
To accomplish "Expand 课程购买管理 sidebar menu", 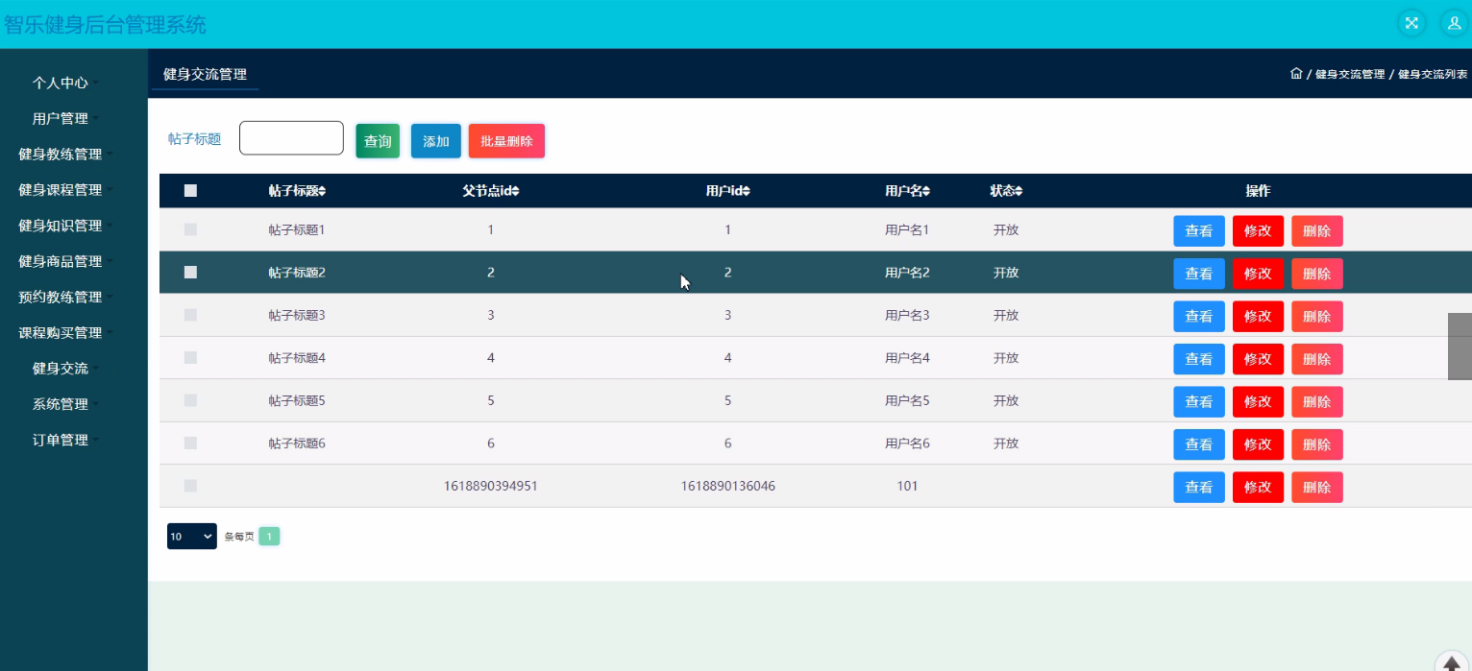I will 60,333.
